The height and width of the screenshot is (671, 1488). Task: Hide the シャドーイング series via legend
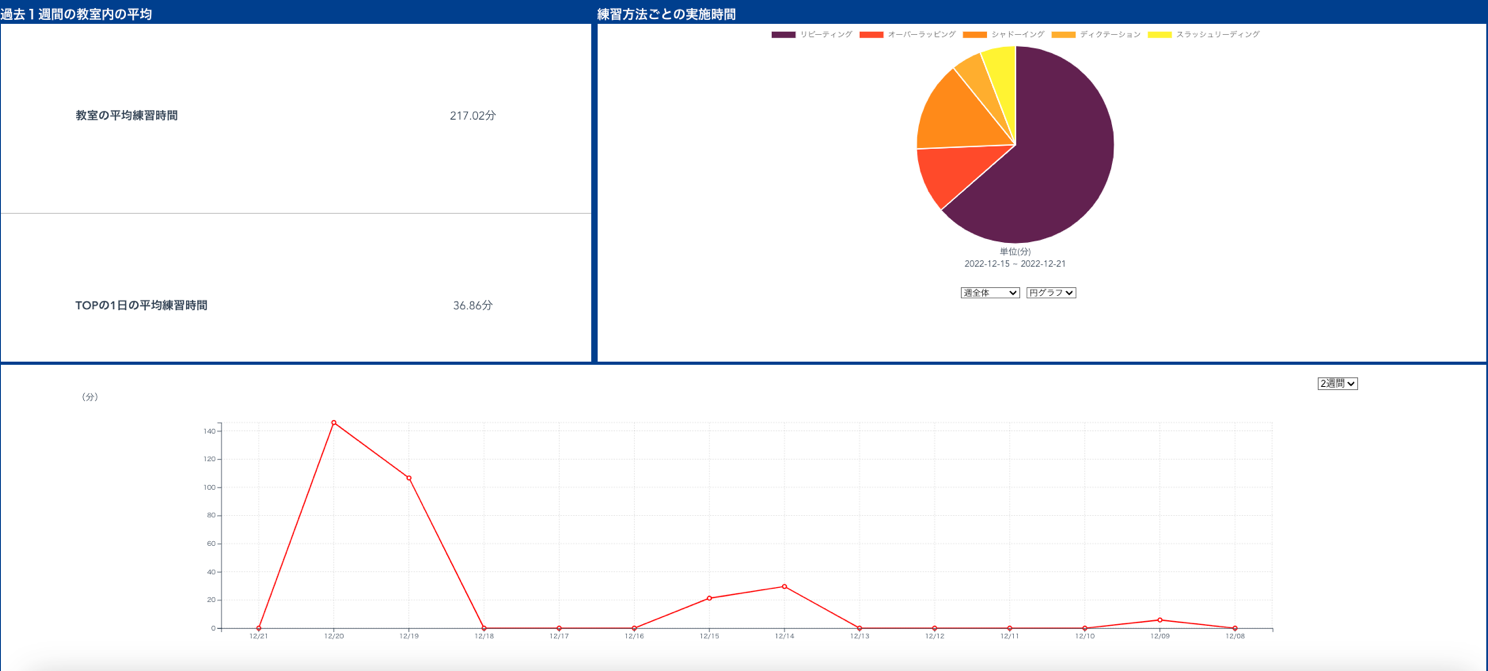tap(1003, 35)
